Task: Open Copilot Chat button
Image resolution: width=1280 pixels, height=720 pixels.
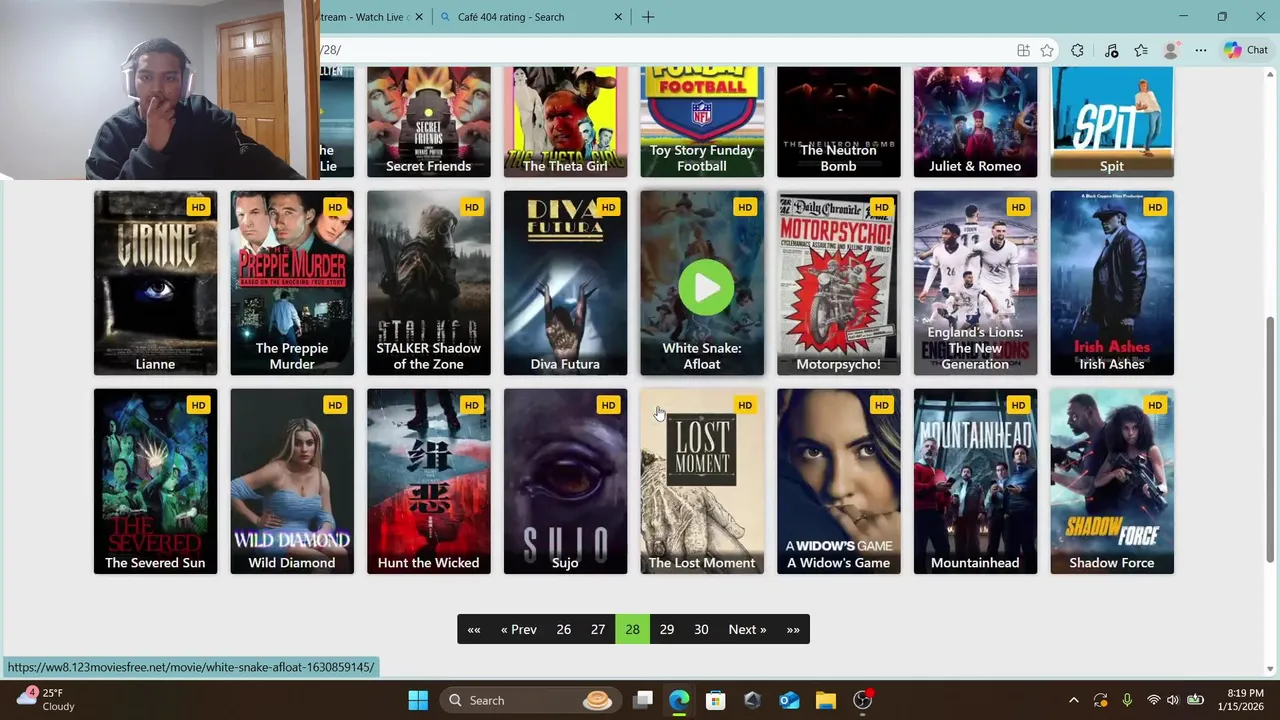Action: tap(1245, 50)
